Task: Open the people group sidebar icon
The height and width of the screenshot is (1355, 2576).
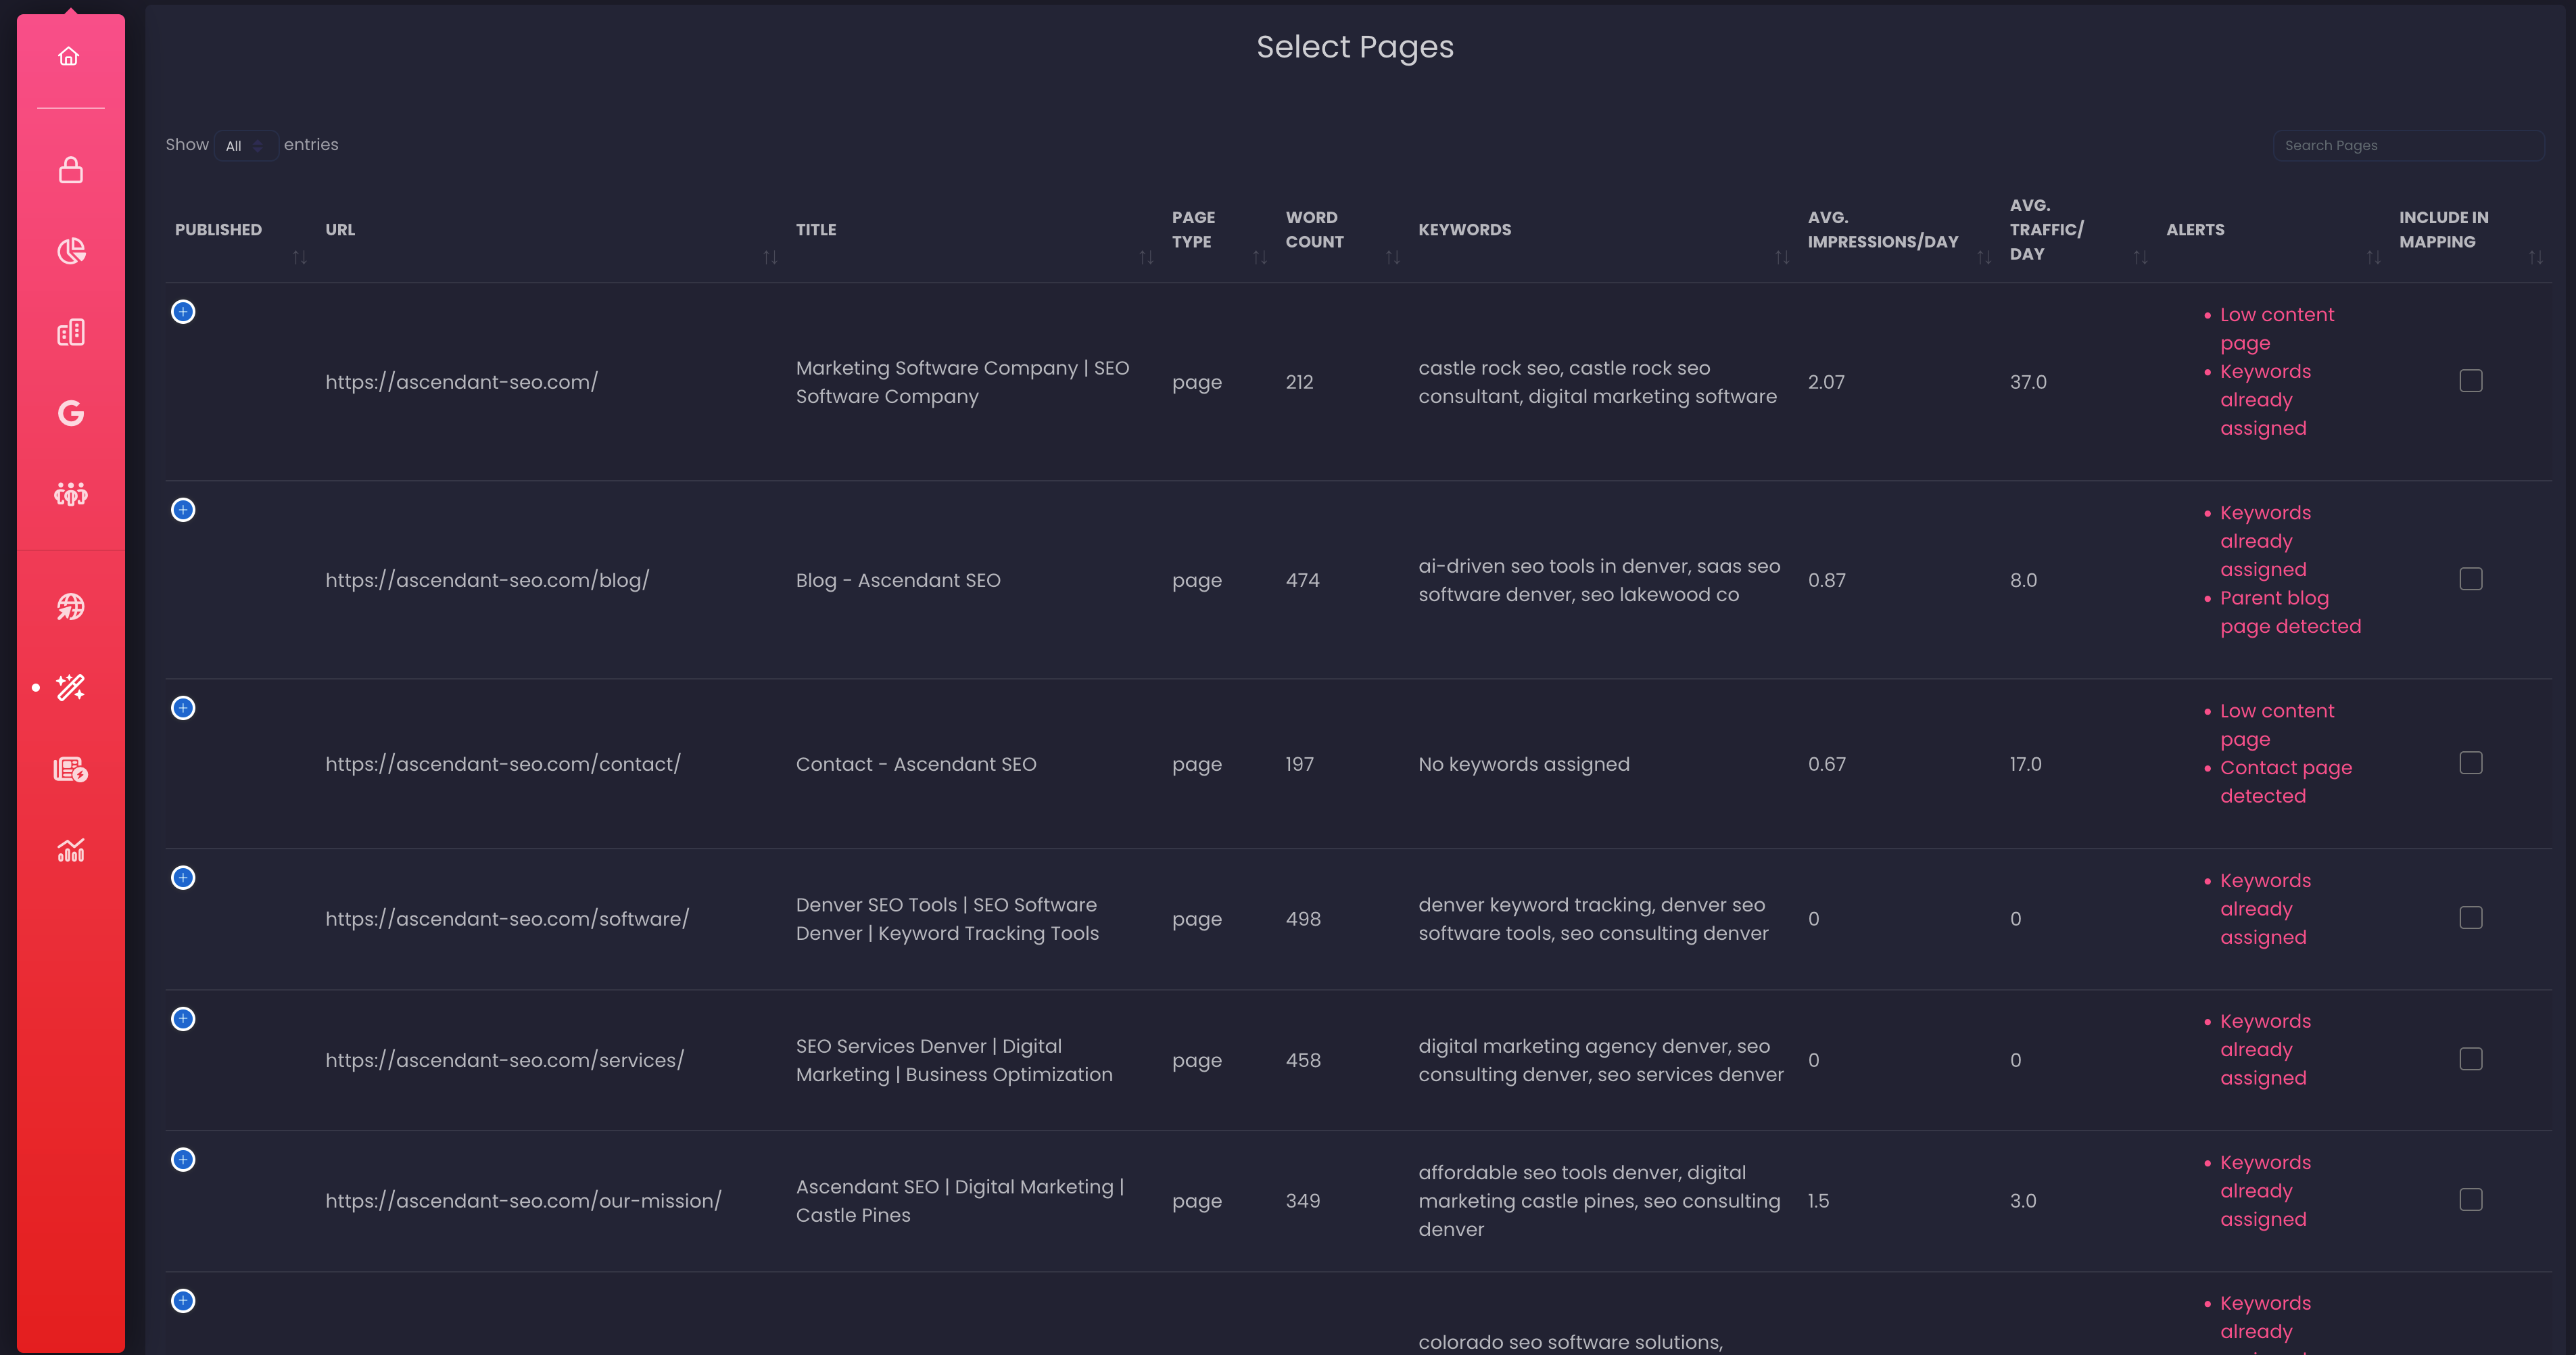Action: pyautogui.click(x=71, y=494)
